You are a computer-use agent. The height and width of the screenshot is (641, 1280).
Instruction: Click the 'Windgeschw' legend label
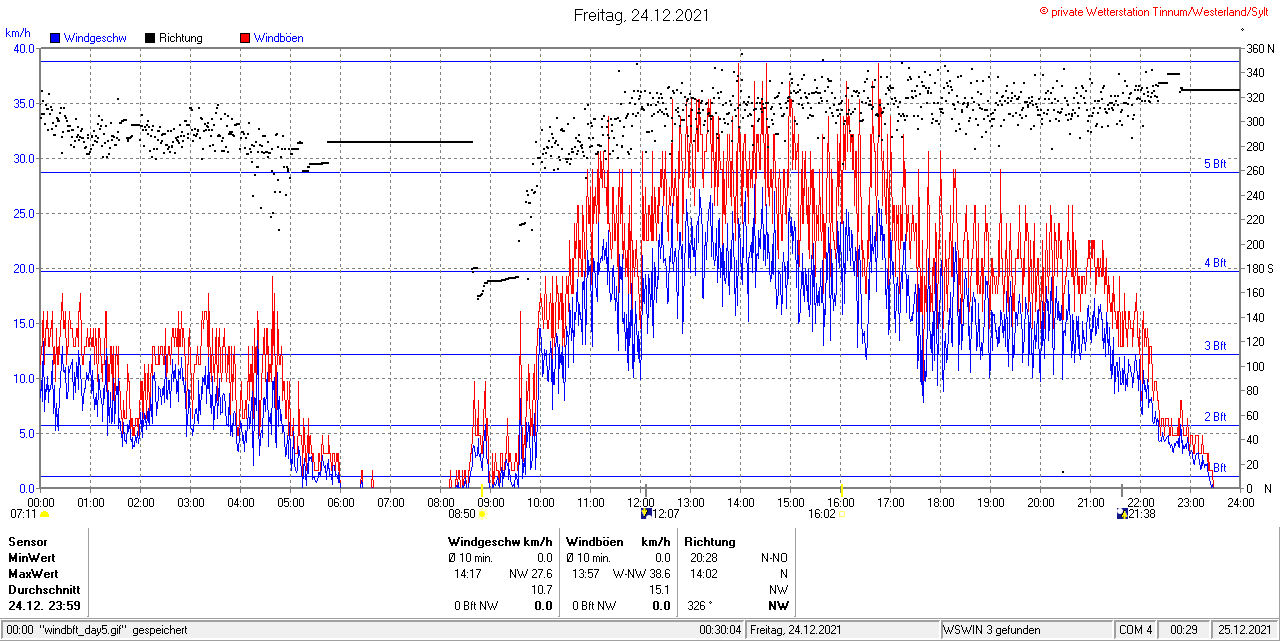[x=95, y=38]
